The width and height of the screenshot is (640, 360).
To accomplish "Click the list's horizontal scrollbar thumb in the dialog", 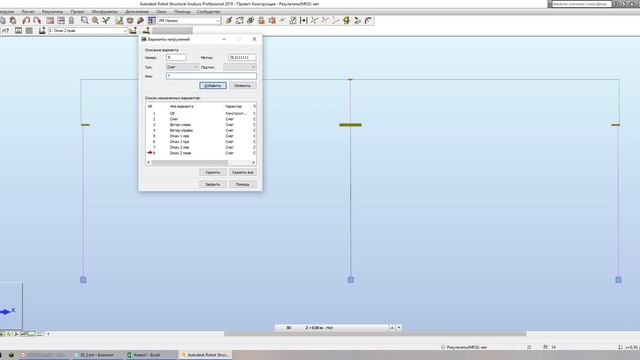I will point(189,162).
